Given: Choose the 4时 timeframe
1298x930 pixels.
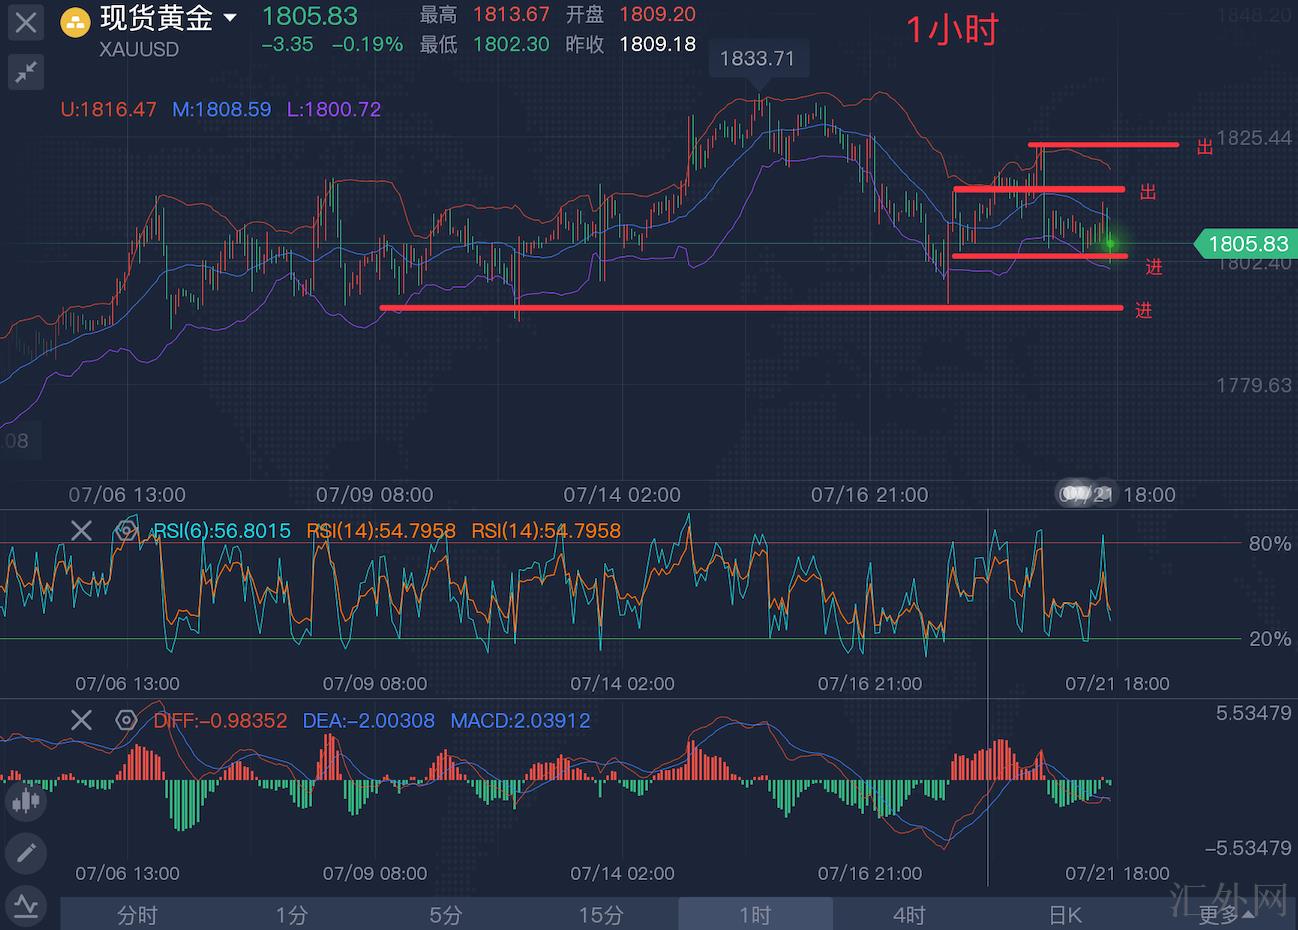Looking at the screenshot, I should [909, 914].
